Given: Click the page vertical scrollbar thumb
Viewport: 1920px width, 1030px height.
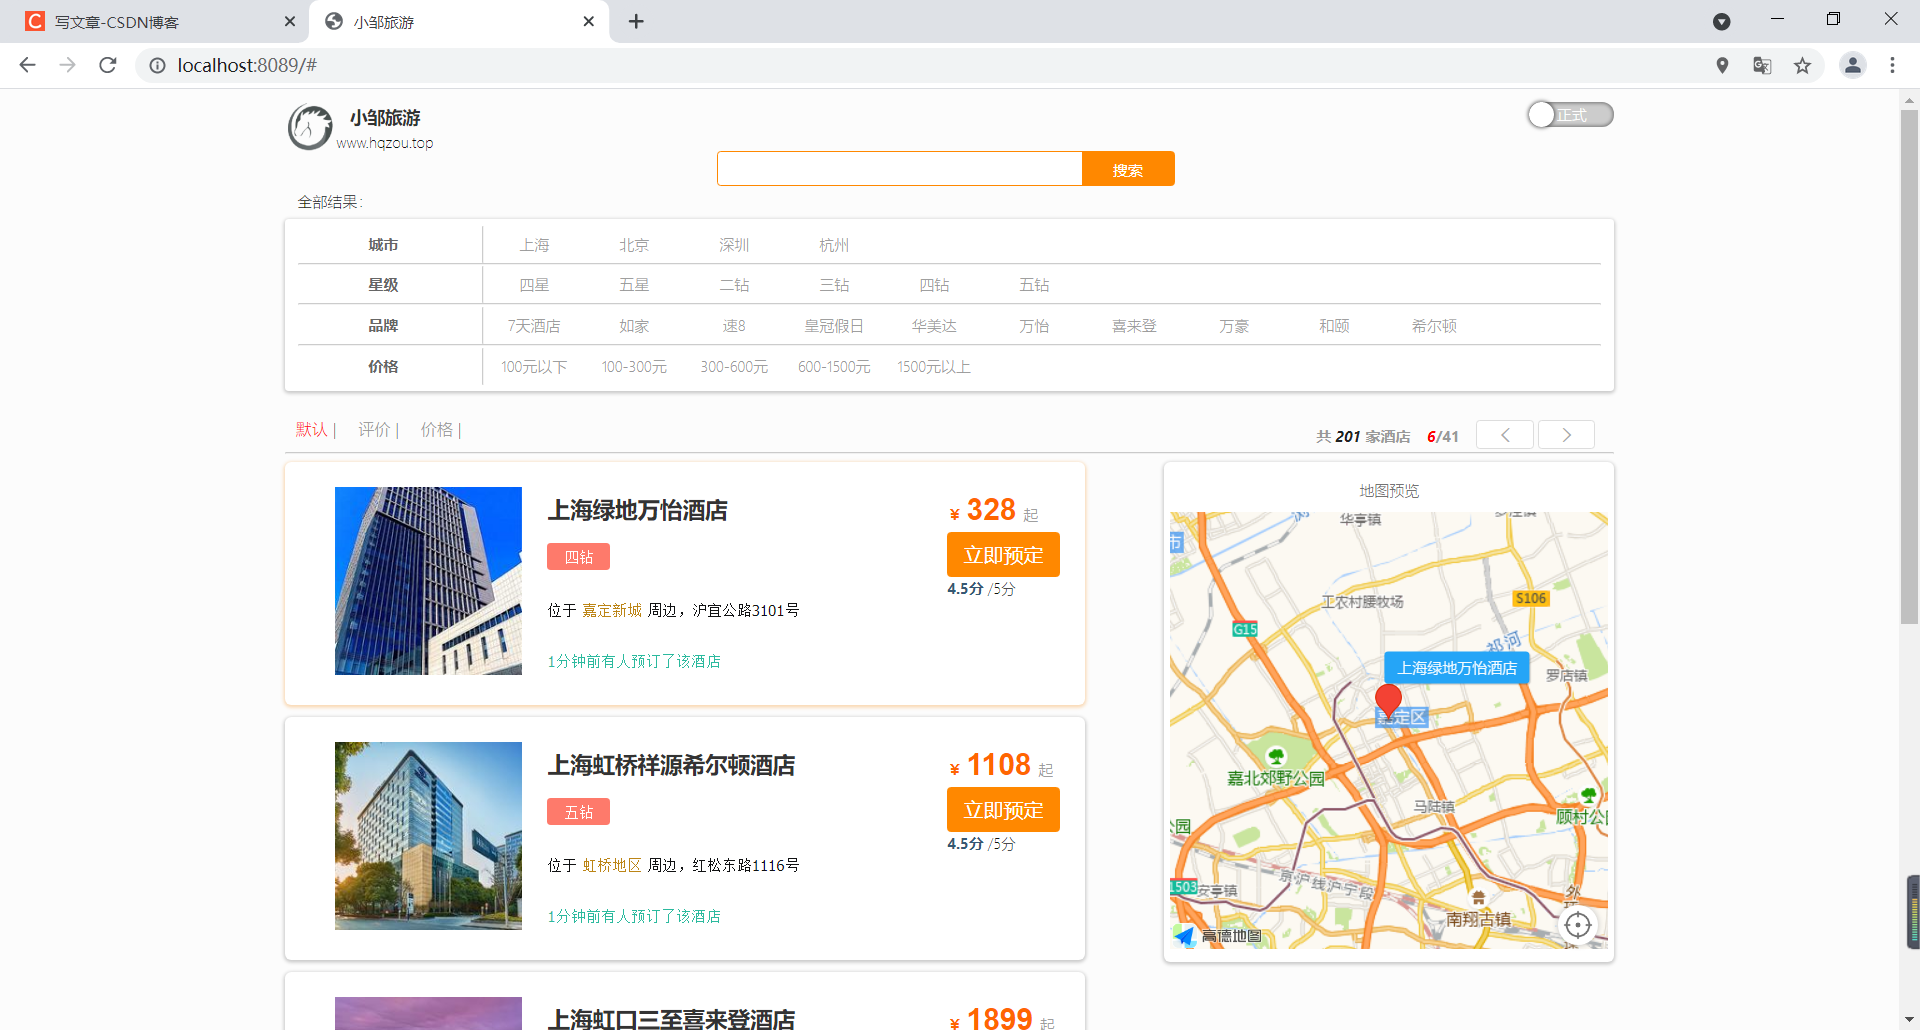Looking at the screenshot, I should coord(1909,367).
